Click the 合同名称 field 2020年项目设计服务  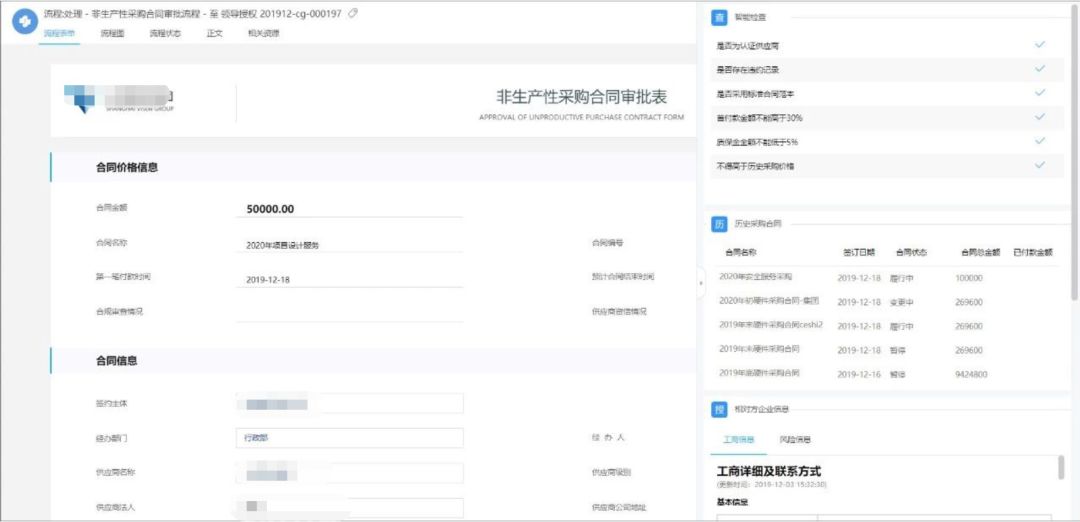(349, 244)
